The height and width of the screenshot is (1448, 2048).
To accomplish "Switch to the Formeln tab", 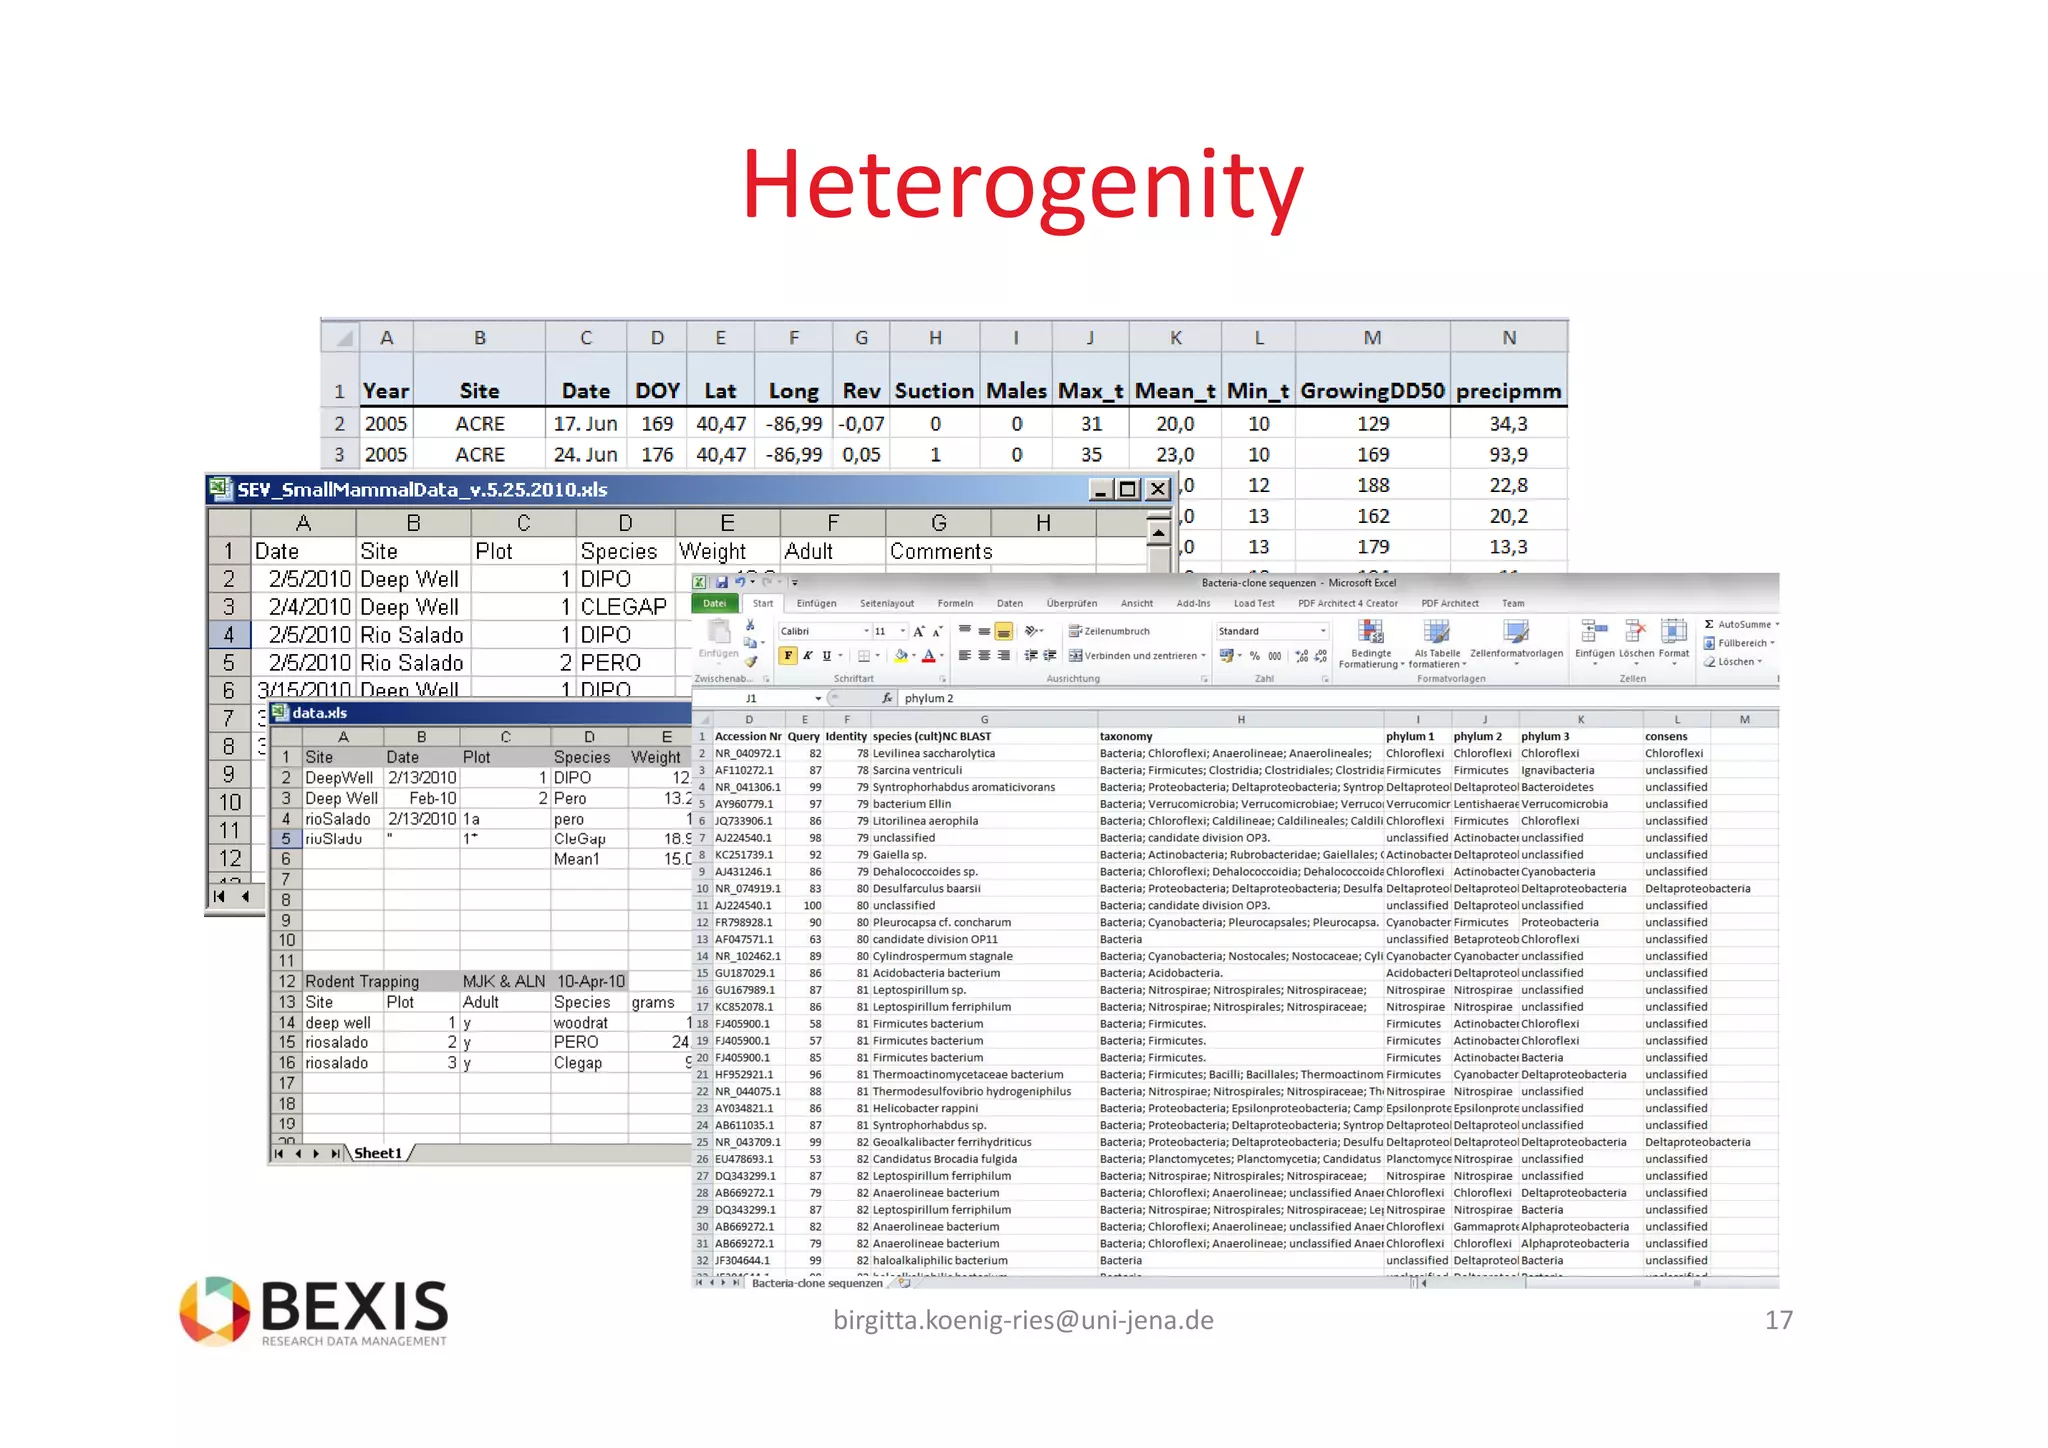I will pos(955,603).
